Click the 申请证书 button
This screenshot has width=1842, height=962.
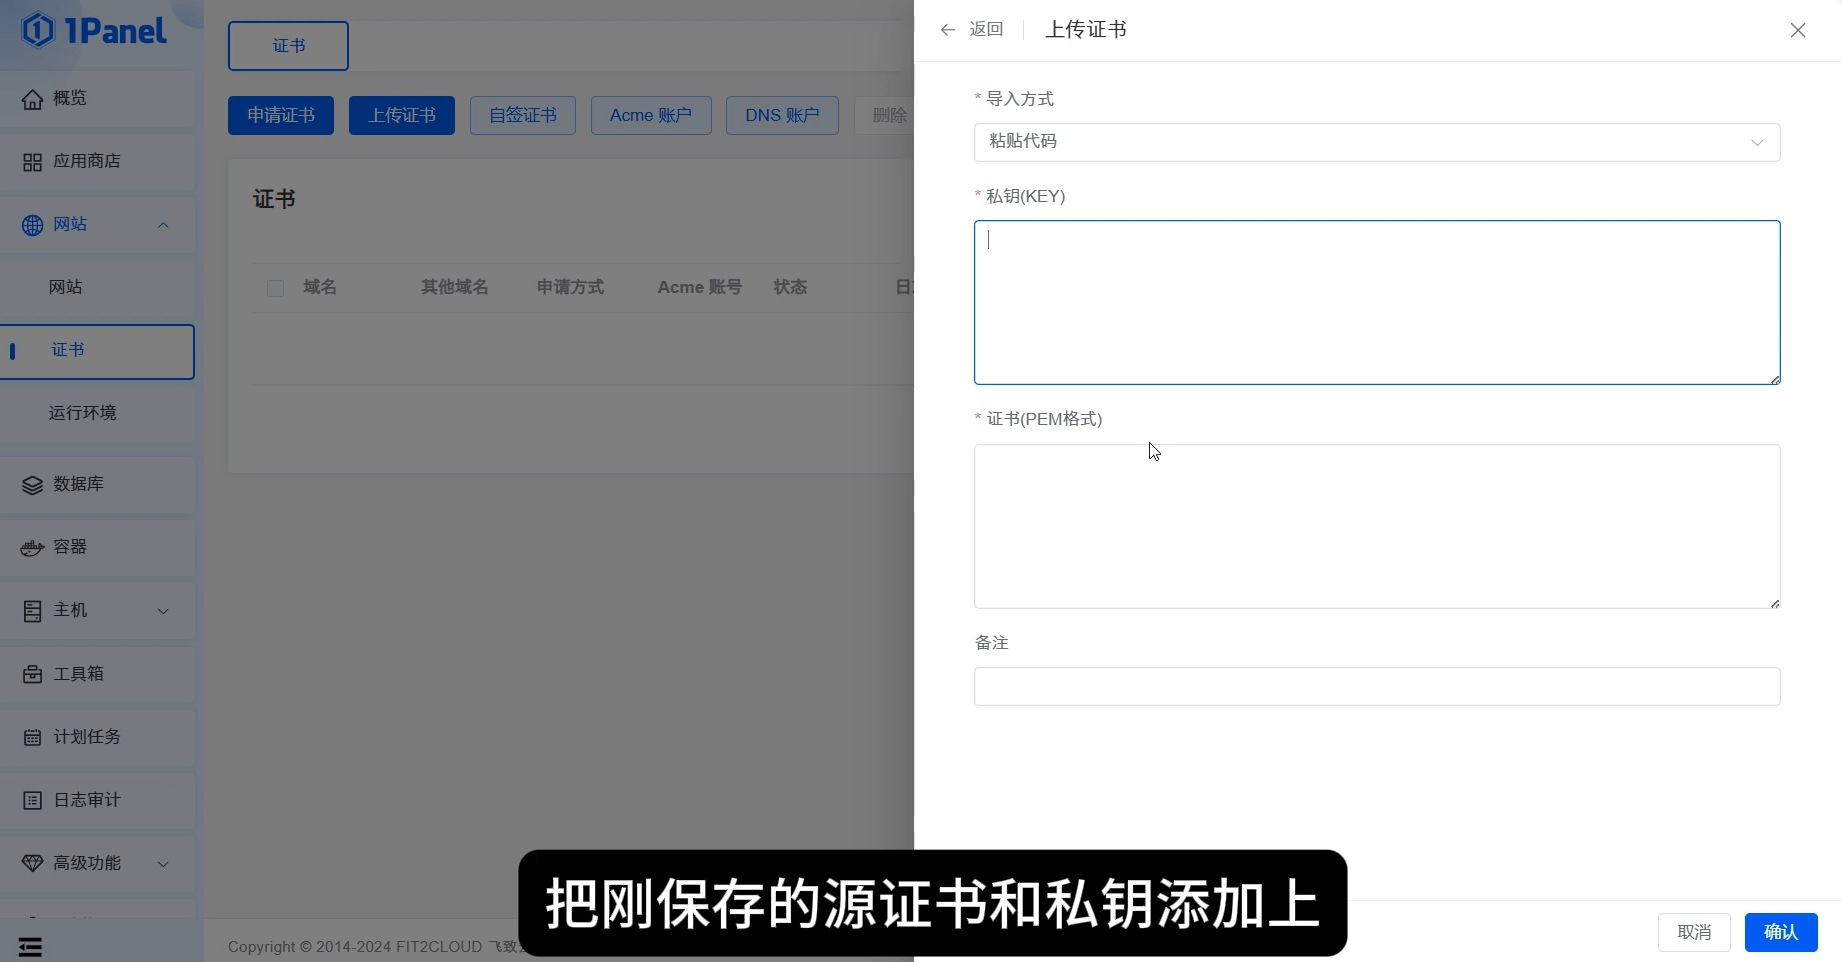[x=281, y=116]
